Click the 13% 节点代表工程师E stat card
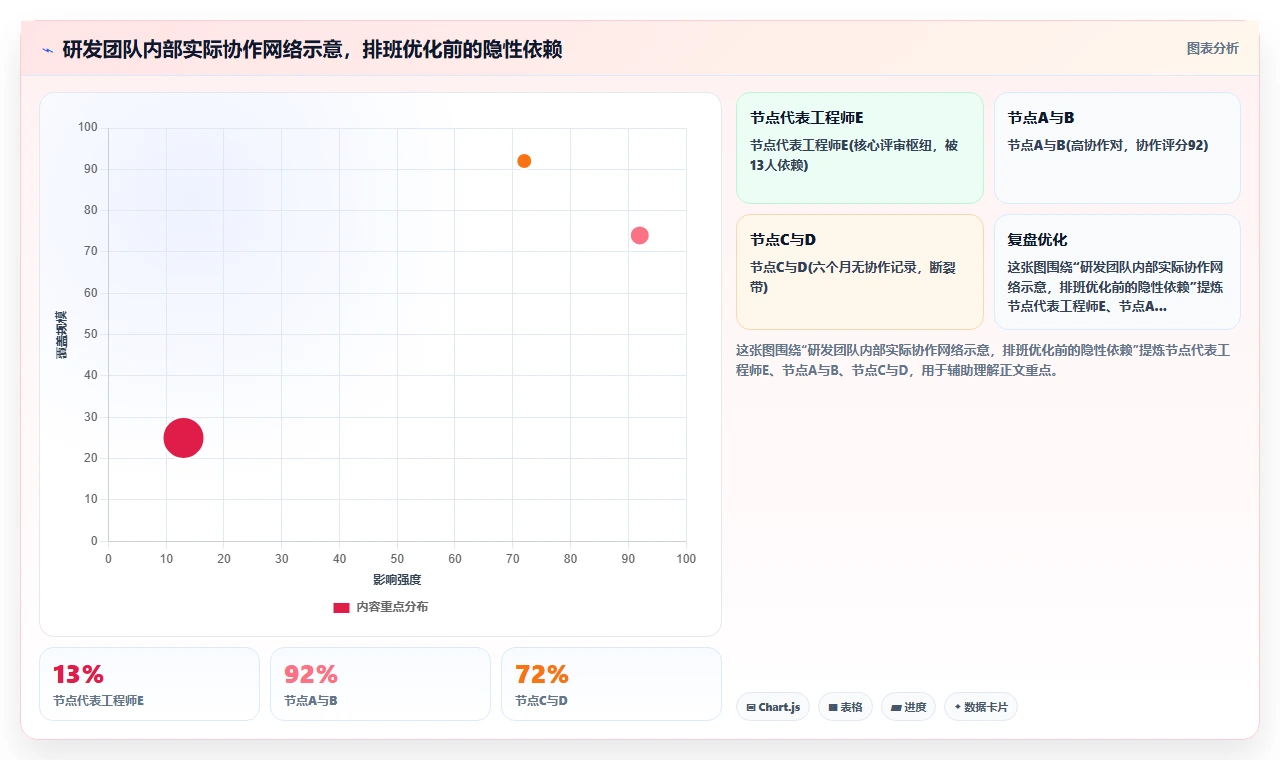The image size is (1280, 760). [x=149, y=684]
